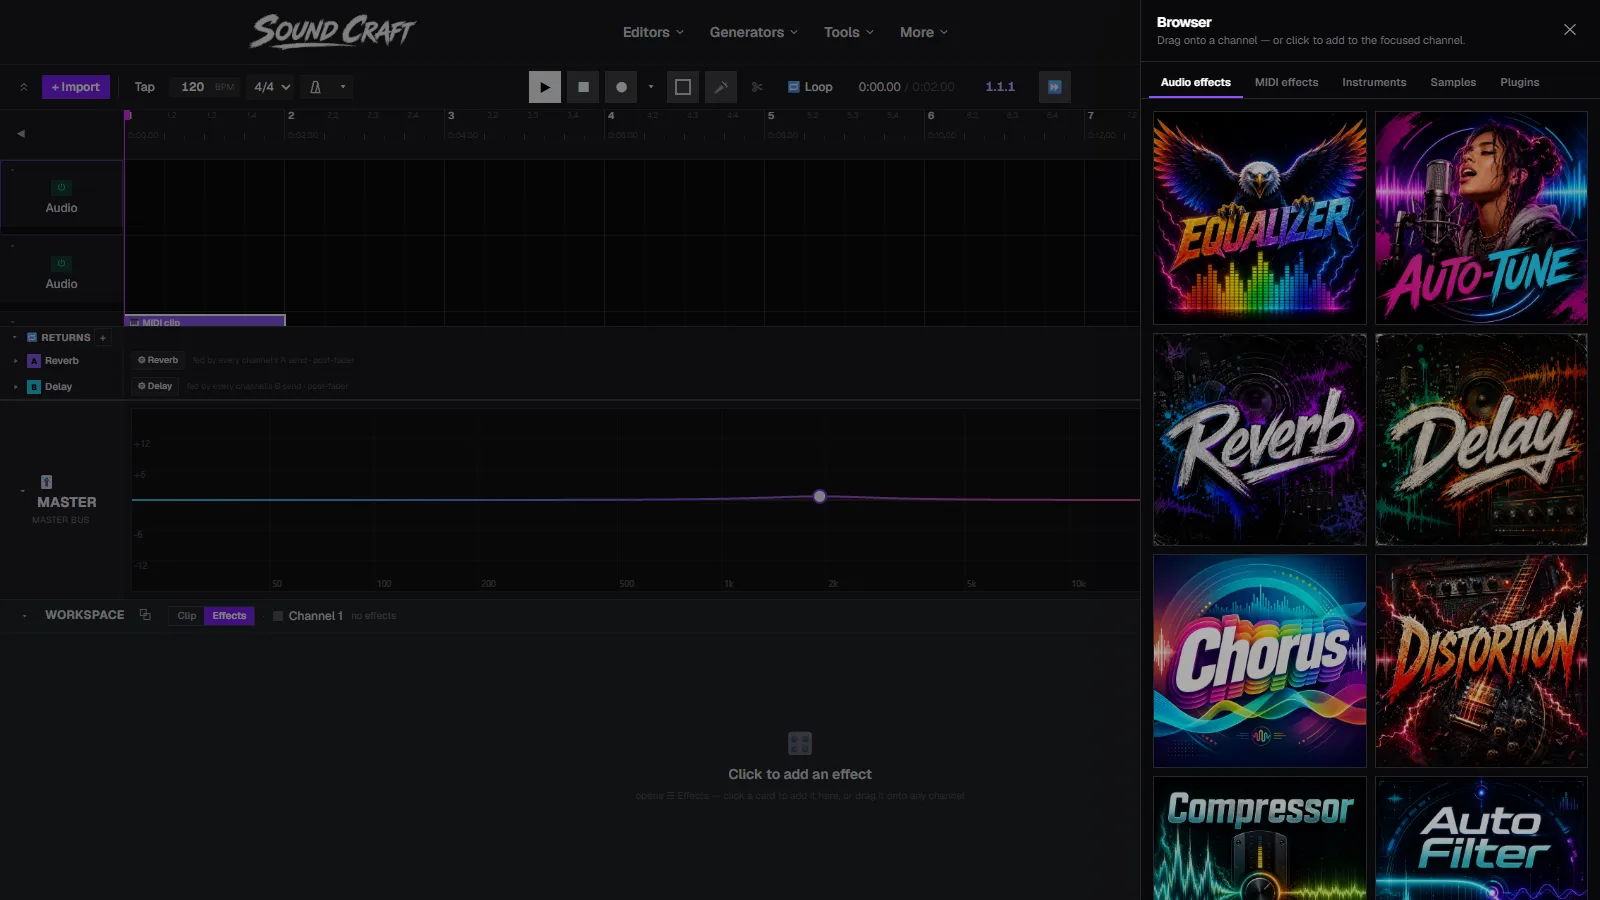The width and height of the screenshot is (1600, 900).
Task: Collapse toolbar with double-chevron icon
Action: pyautogui.click(x=23, y=87)
